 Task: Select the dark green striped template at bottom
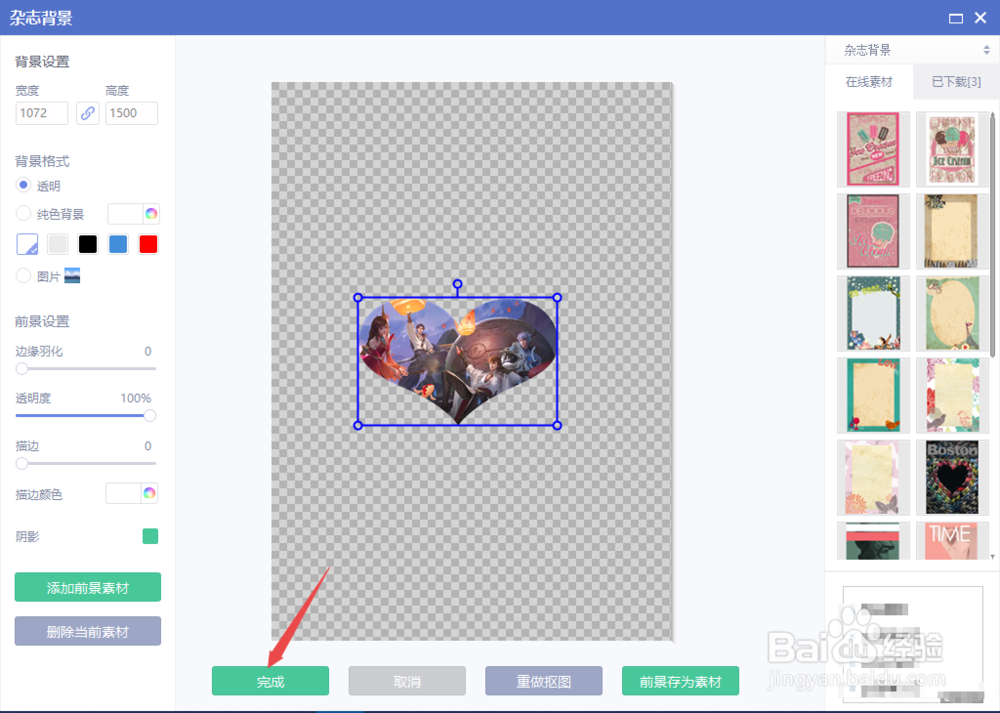(873, 541)
